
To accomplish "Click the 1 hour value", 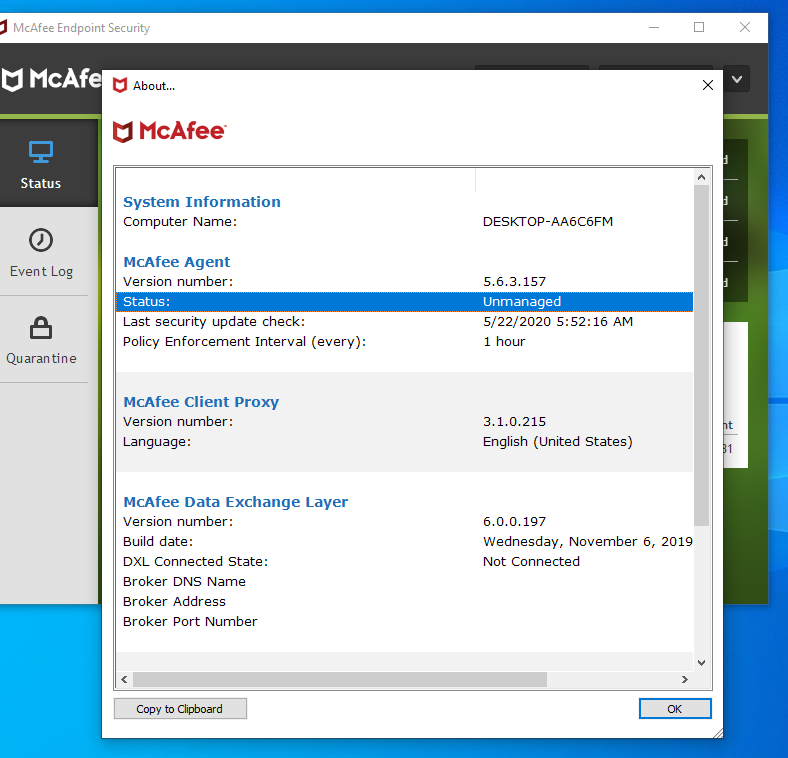I will (x=504, y=342).
